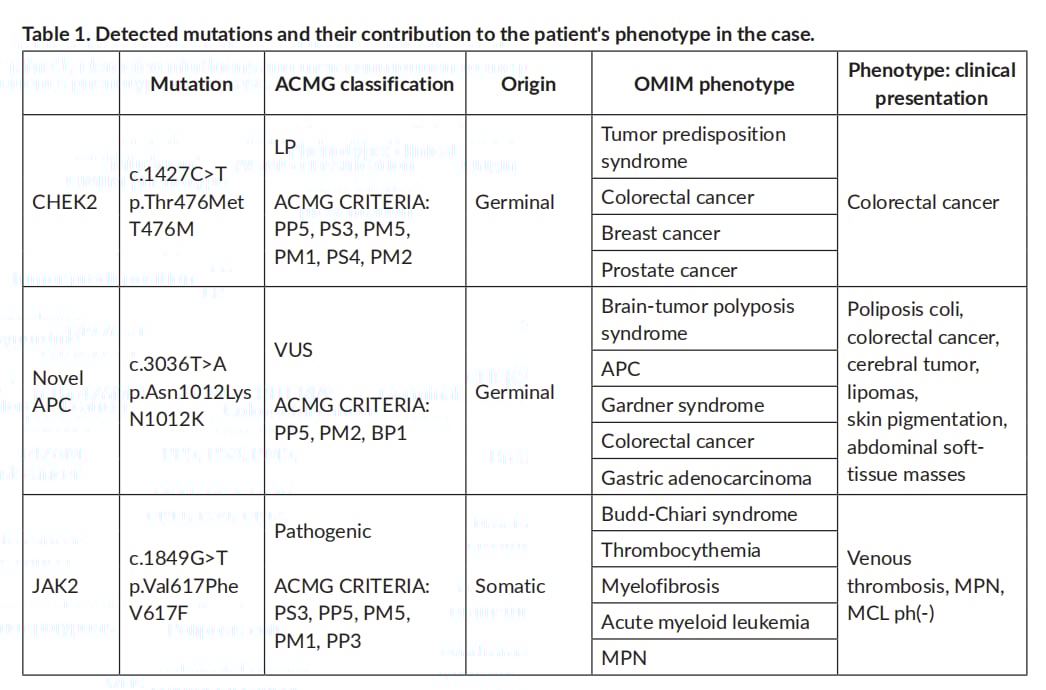The image size is (1046, 690).
Task: Select the VUS classification text
Action: click(293, 350)
